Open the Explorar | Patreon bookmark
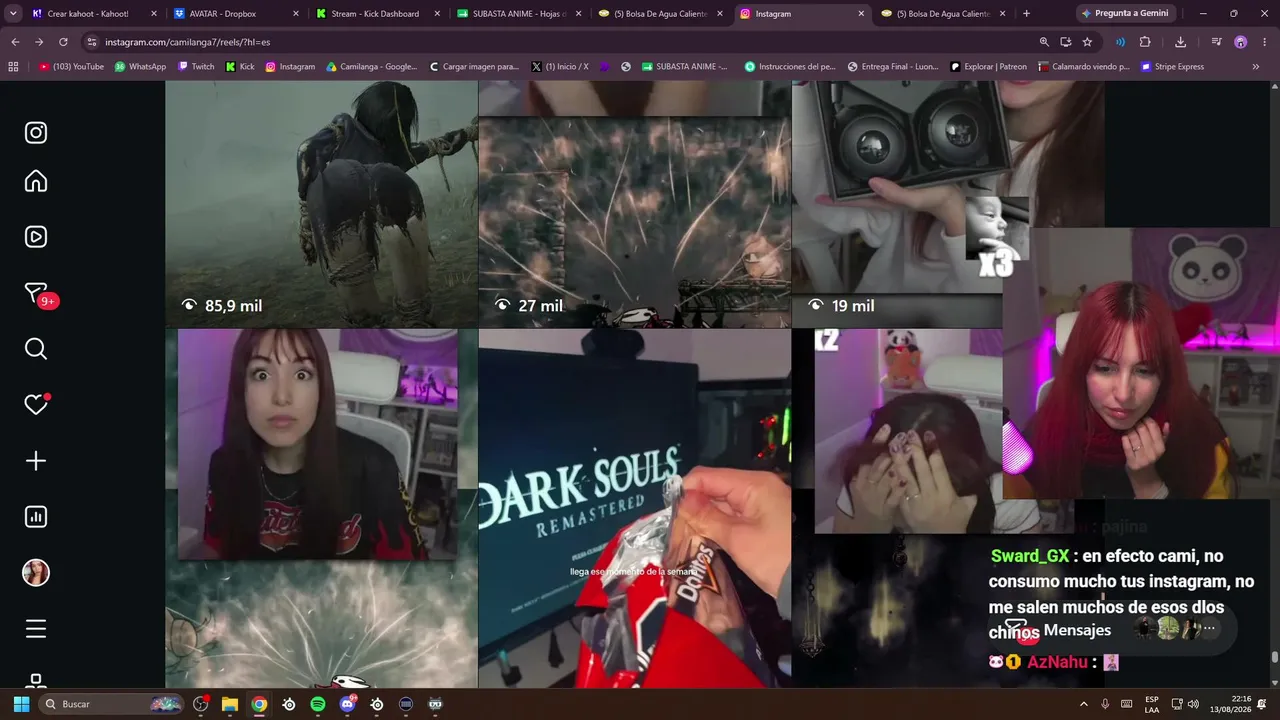 [987, 67]
